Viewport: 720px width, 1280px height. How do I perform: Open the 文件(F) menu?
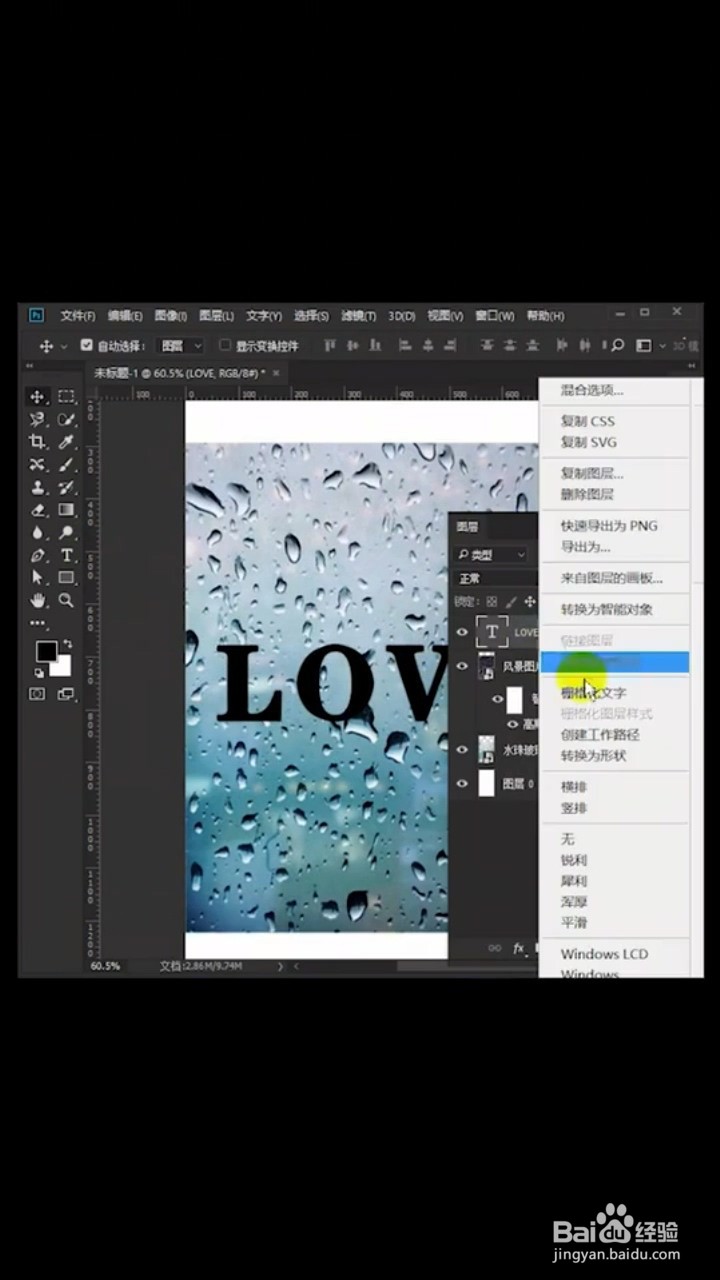(x=78, y=316)
